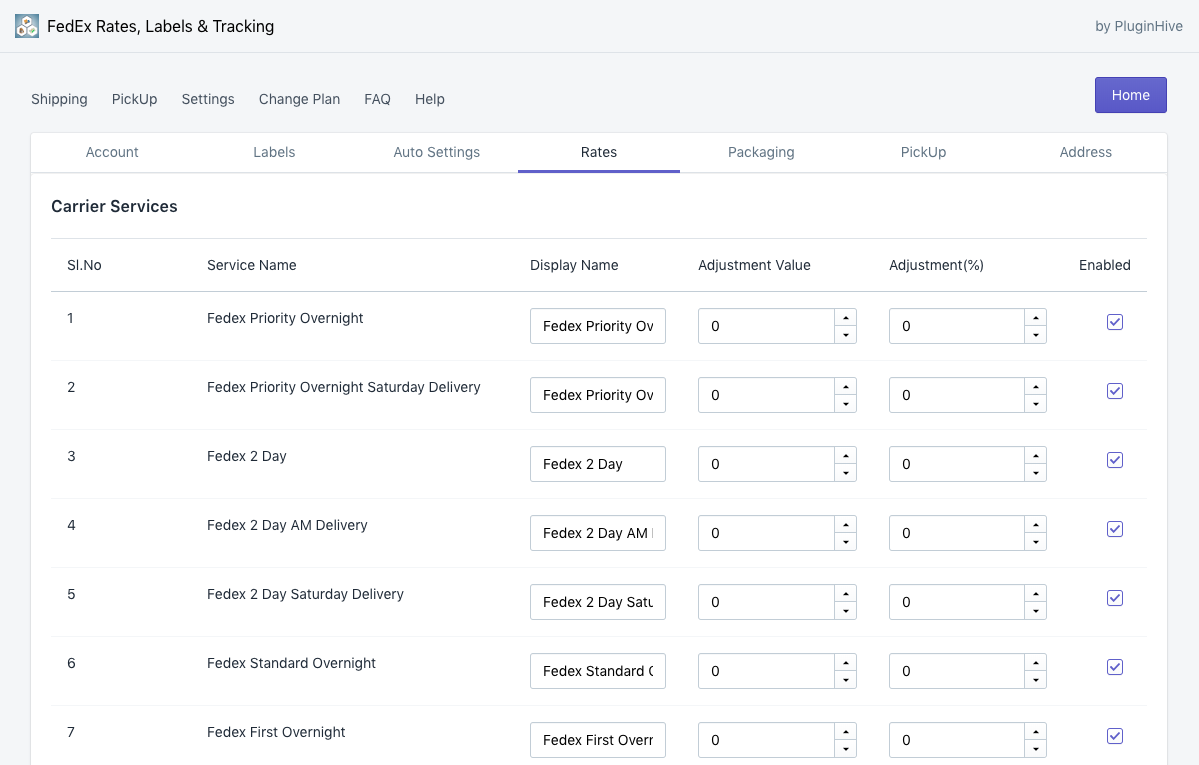Image resolution: width=1199 pixels, height=765 pixels.
Task: Click the 'Carrier Services' heading
Action: click(114, 207)
